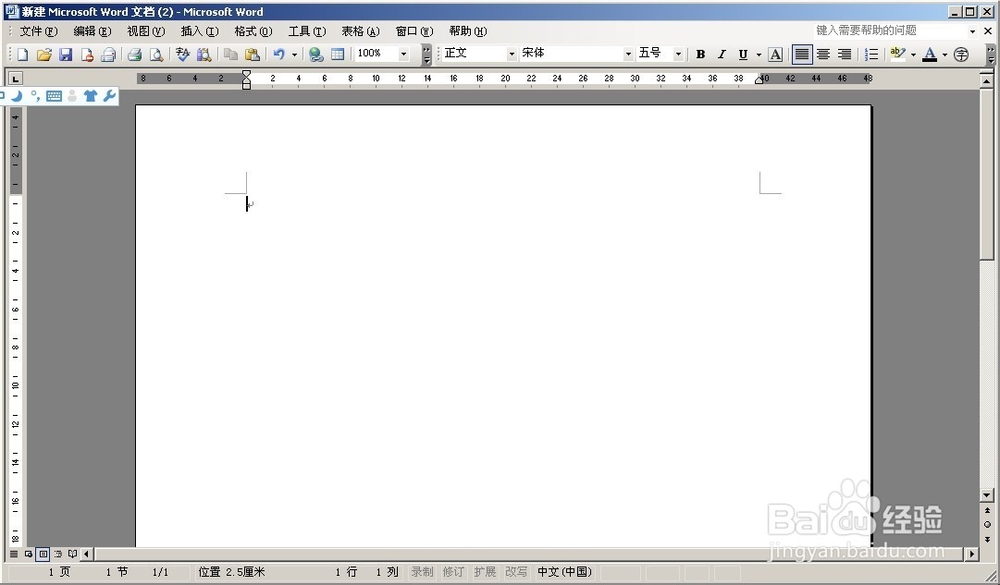Click the moon icon on input bar
This screenshot has height=585, width=1000.
click(x=17, y=96)
